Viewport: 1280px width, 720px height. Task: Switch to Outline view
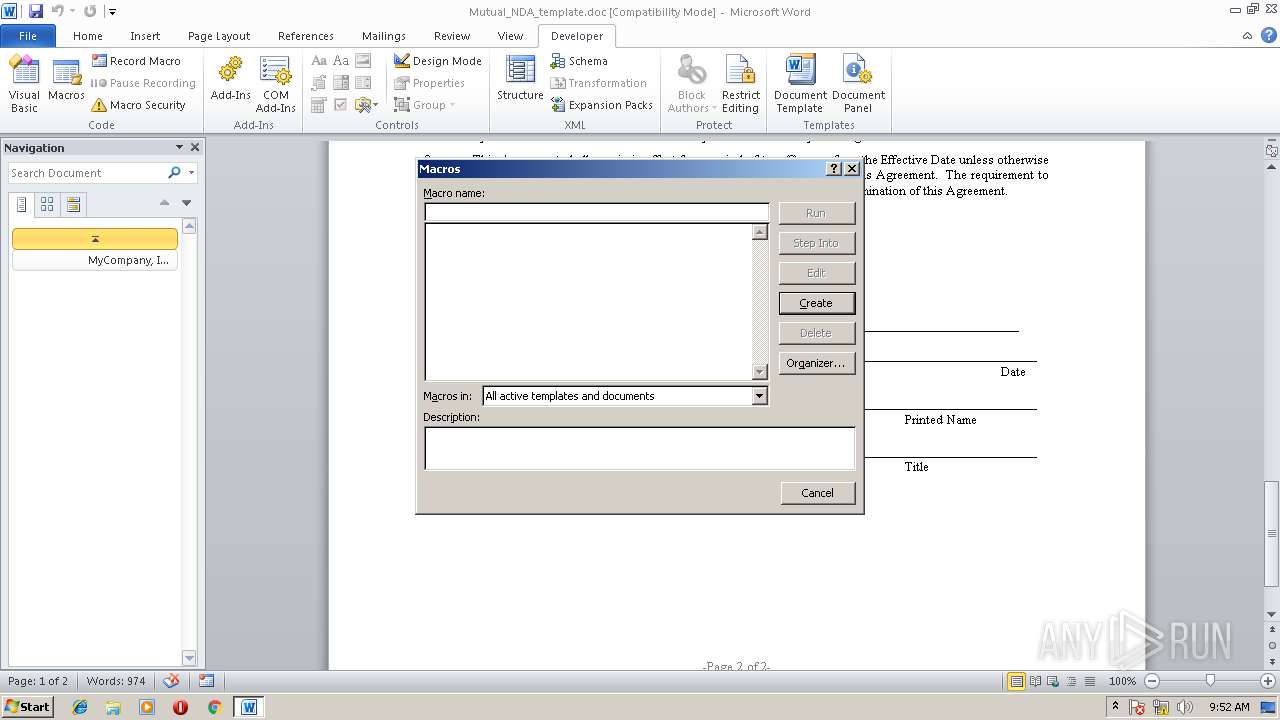coord(1071,681)
